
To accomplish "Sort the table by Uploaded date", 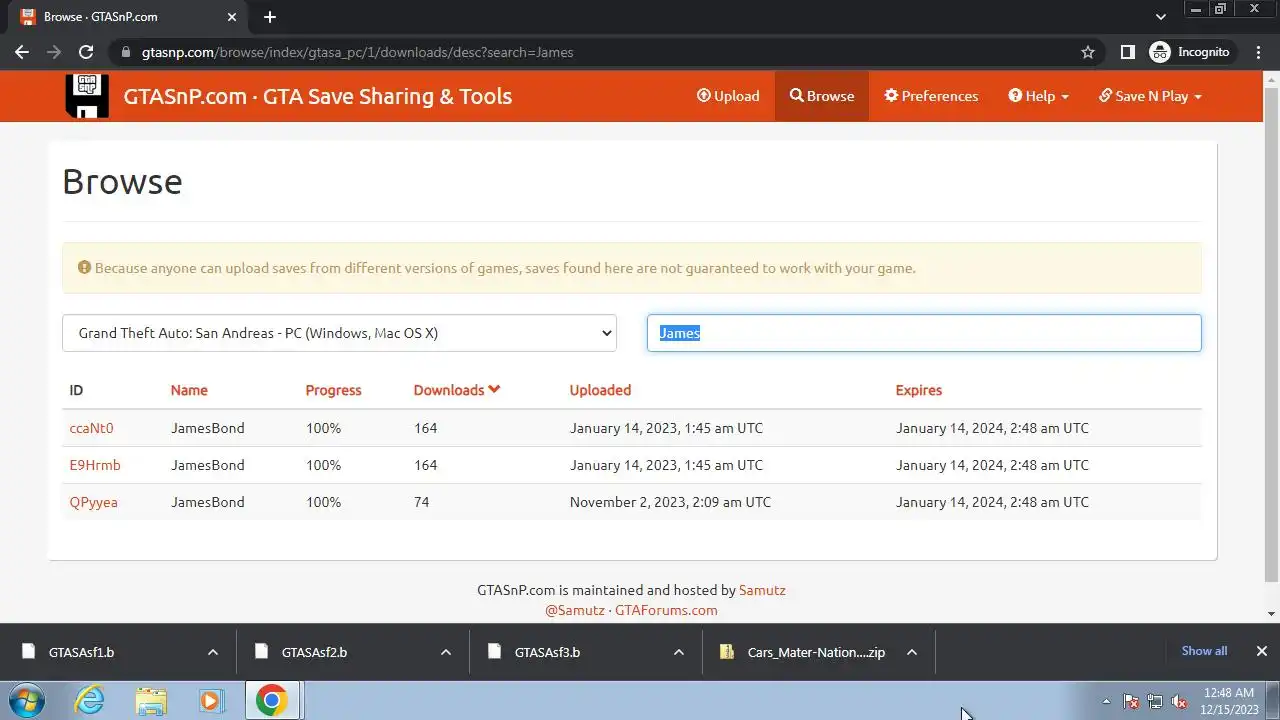I will pos(600,390).
